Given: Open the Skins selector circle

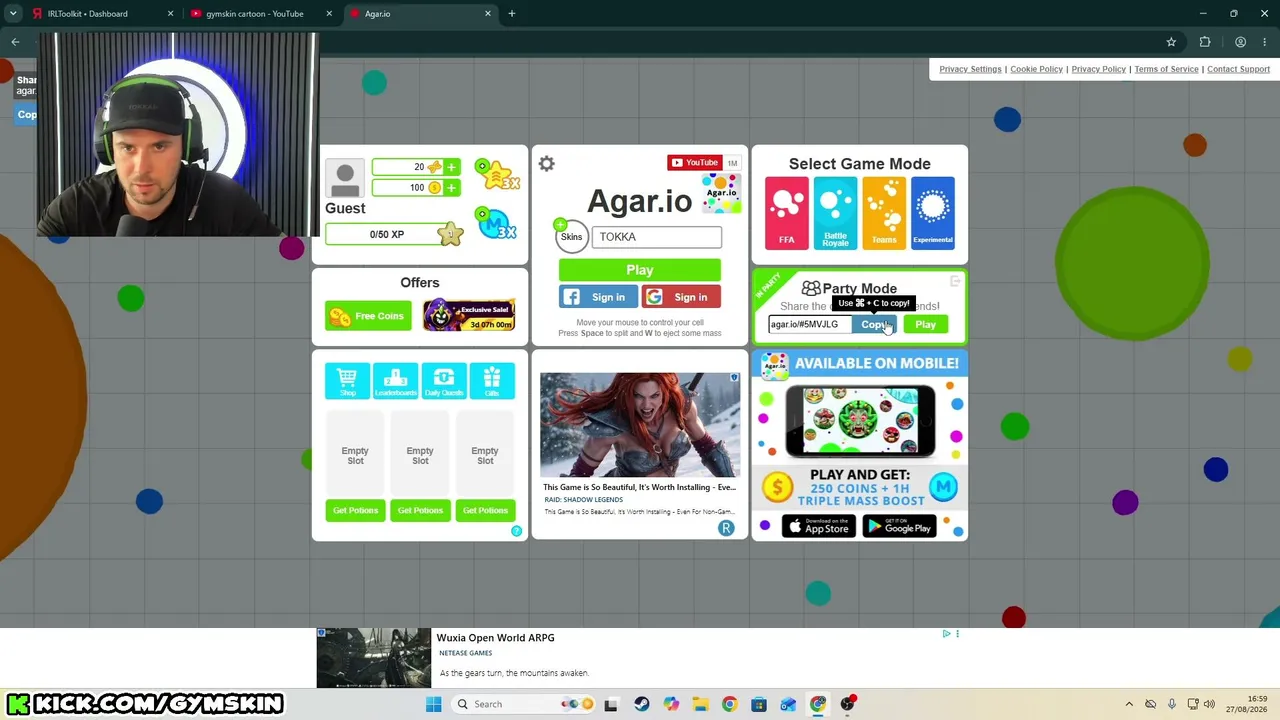Looking at the screenshot, I should click(x=571, y=237).
